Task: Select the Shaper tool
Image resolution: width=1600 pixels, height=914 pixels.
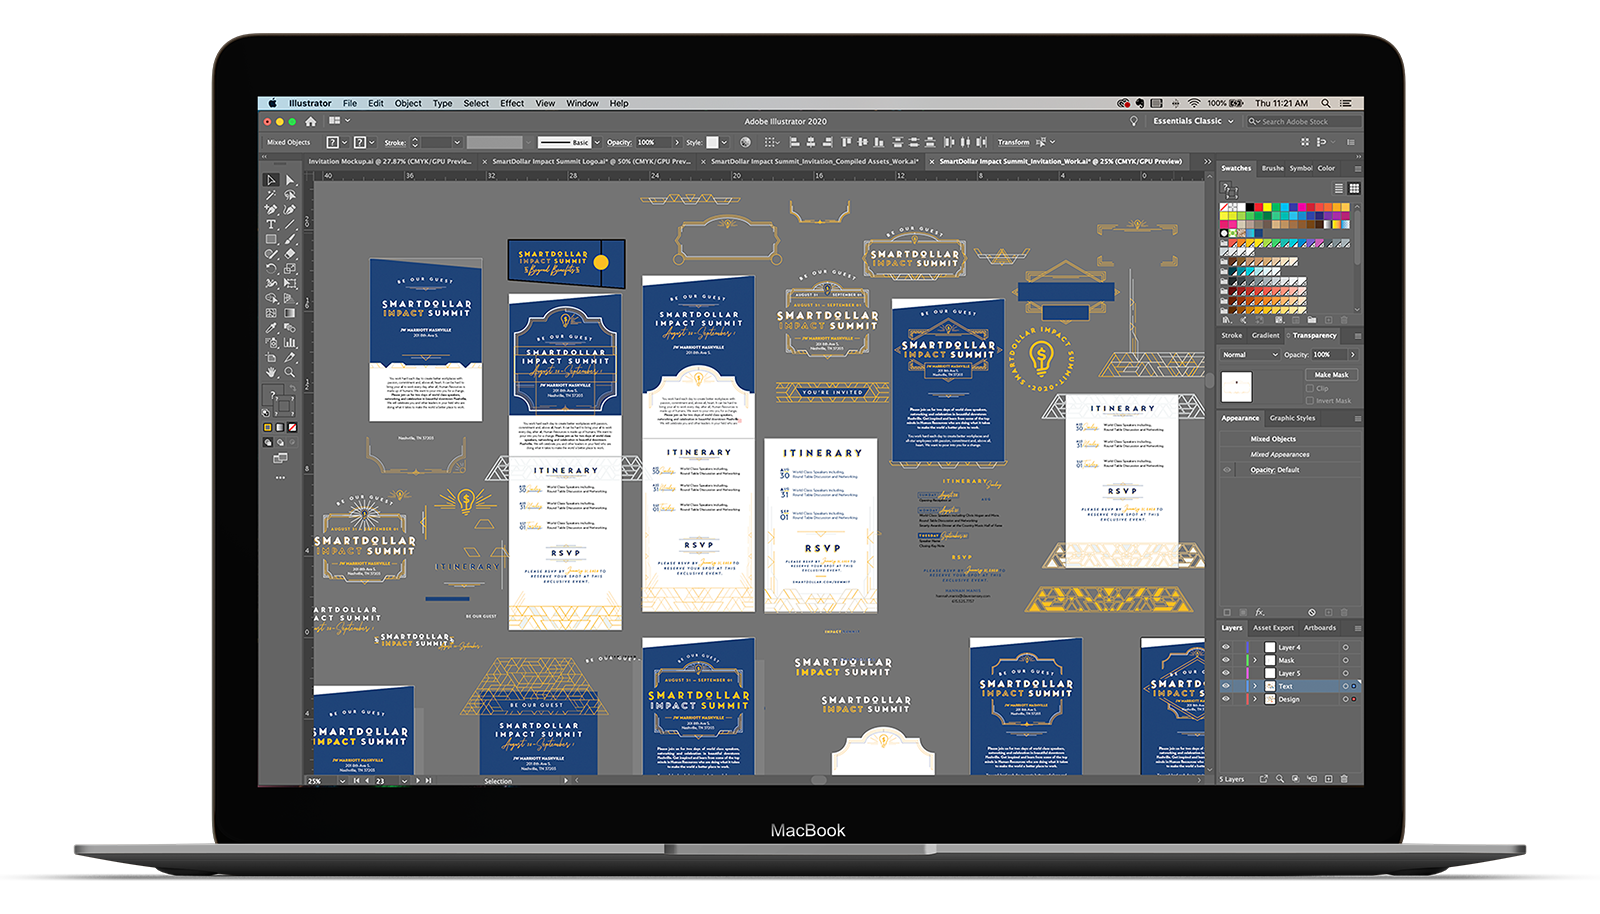Action: (271, 254)
